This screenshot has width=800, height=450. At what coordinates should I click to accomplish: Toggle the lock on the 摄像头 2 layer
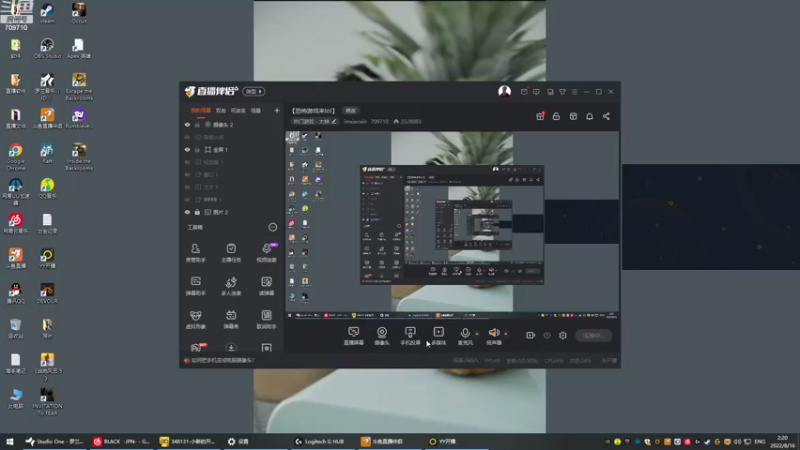[x=197, y=124]
